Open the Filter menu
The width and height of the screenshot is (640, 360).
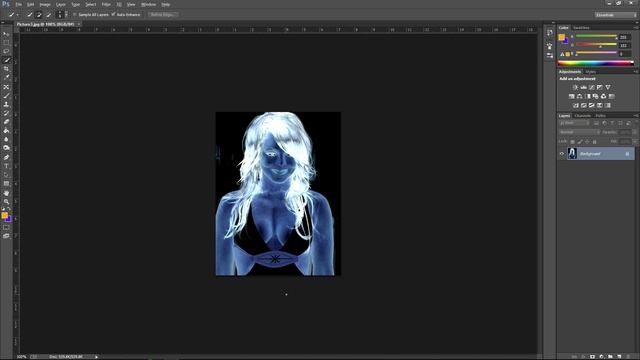106,4
